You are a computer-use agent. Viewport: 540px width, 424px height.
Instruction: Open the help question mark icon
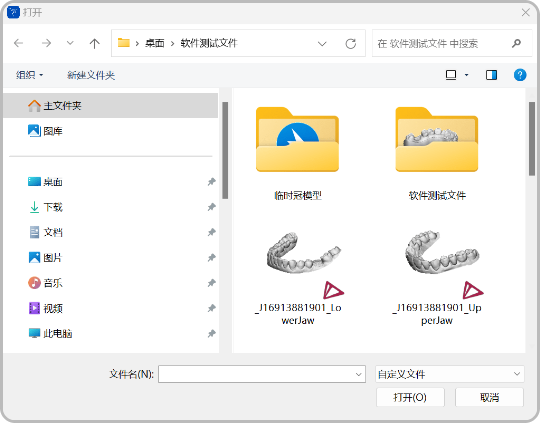coord(520,75)
